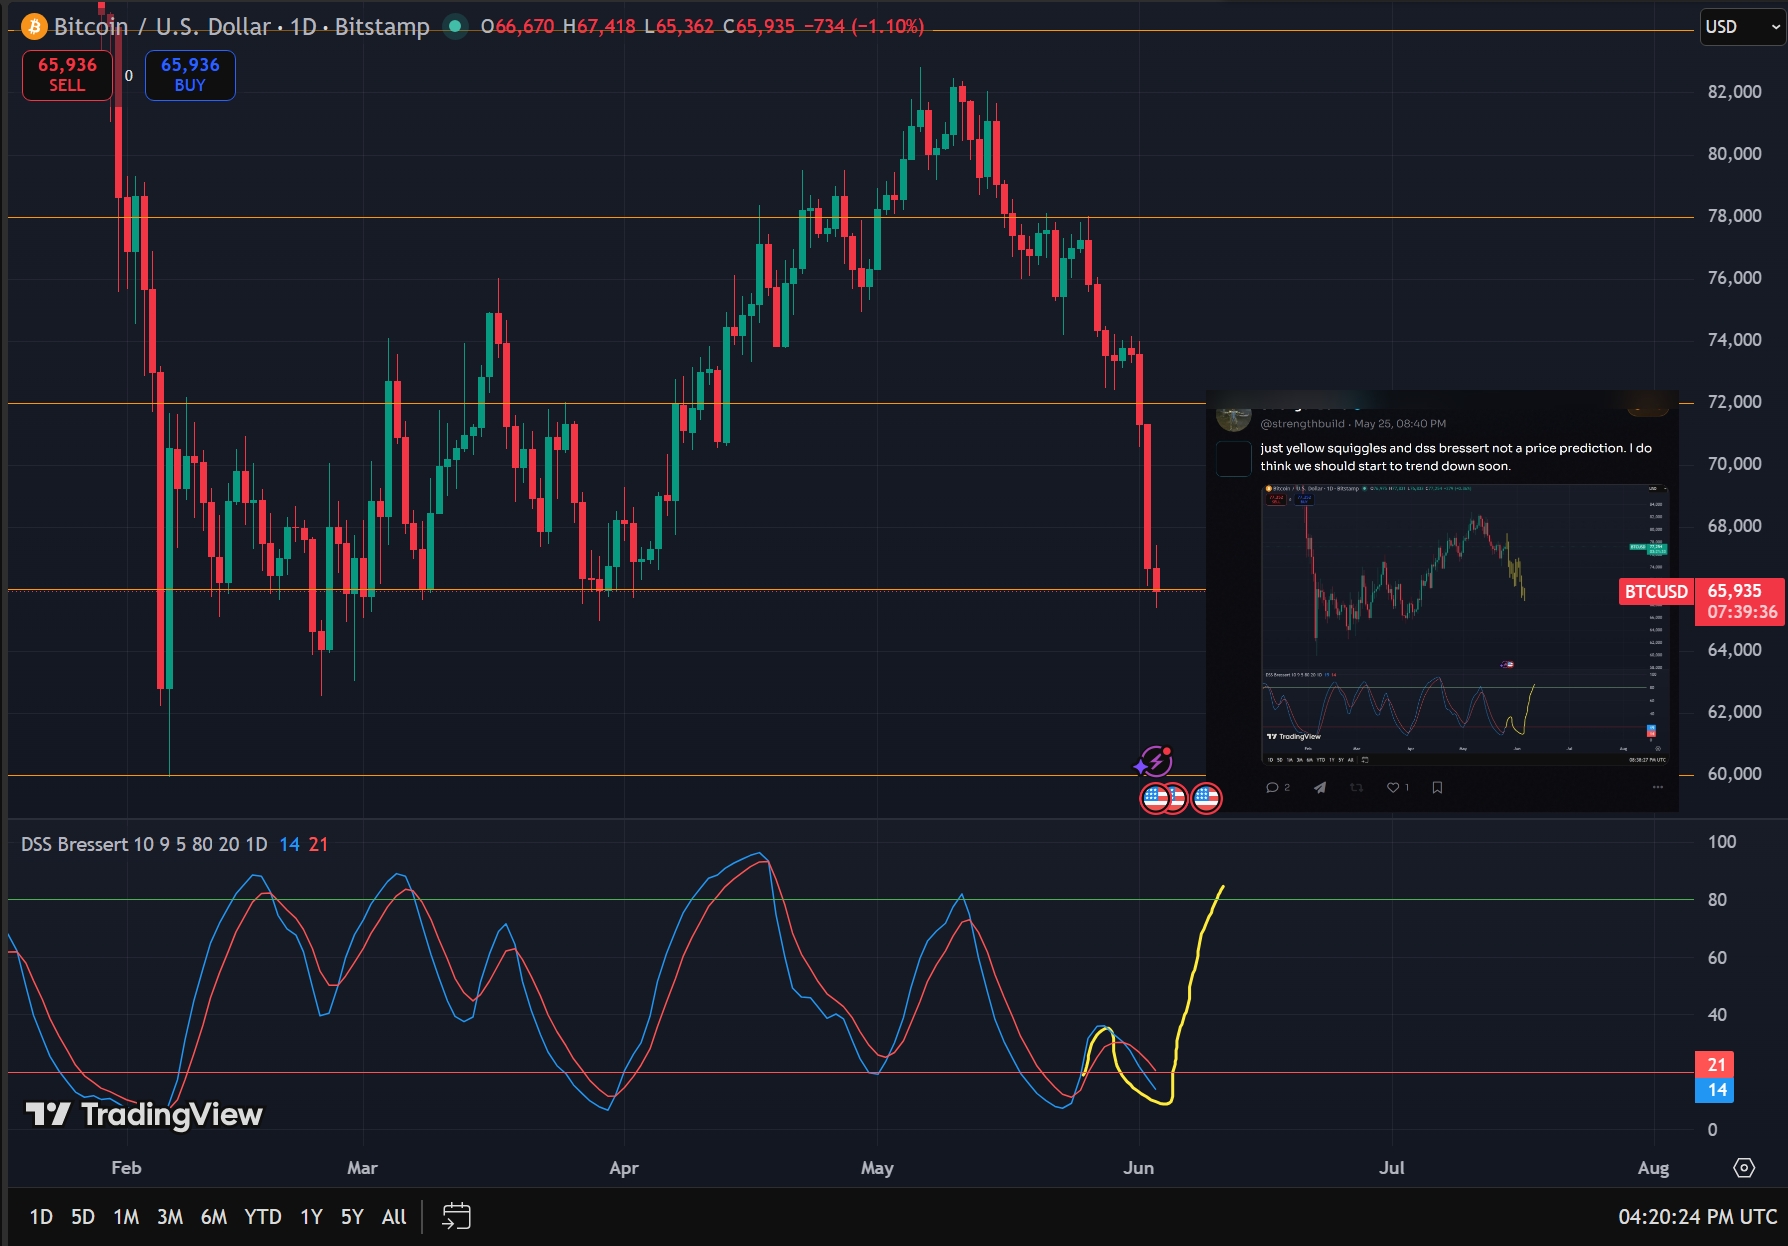This screenshot has width=1788, height=1246.
Task: Click the Bitcoin symbol logo icon
Action: click(34, 27)
